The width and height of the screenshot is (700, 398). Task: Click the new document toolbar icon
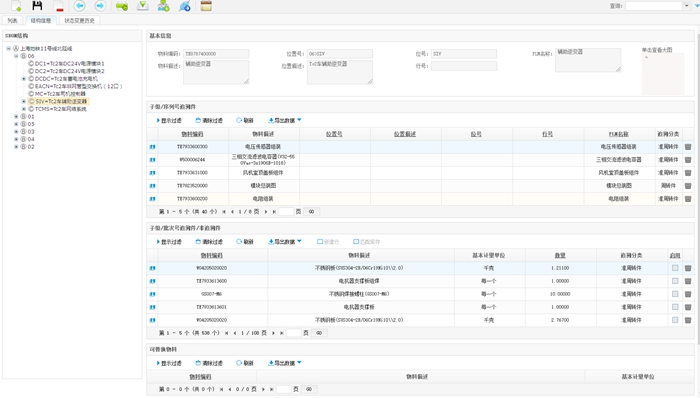(x=16, y=6)
